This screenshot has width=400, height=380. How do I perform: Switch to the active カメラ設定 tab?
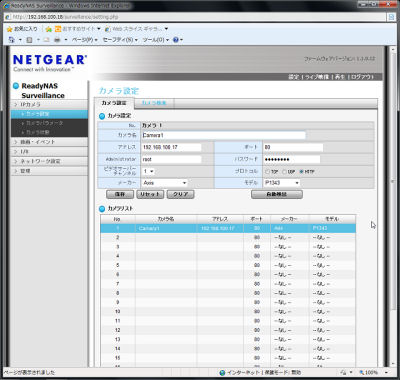point(114,103)
